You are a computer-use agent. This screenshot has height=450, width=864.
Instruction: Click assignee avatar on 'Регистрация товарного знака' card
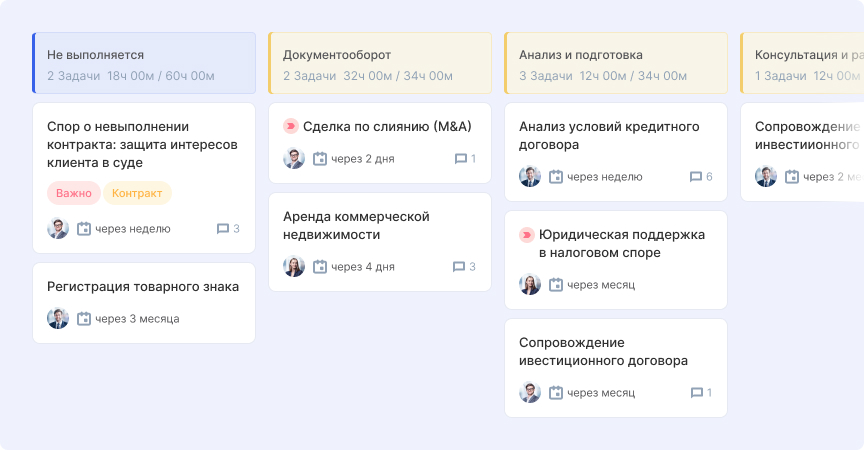[58, 319]
